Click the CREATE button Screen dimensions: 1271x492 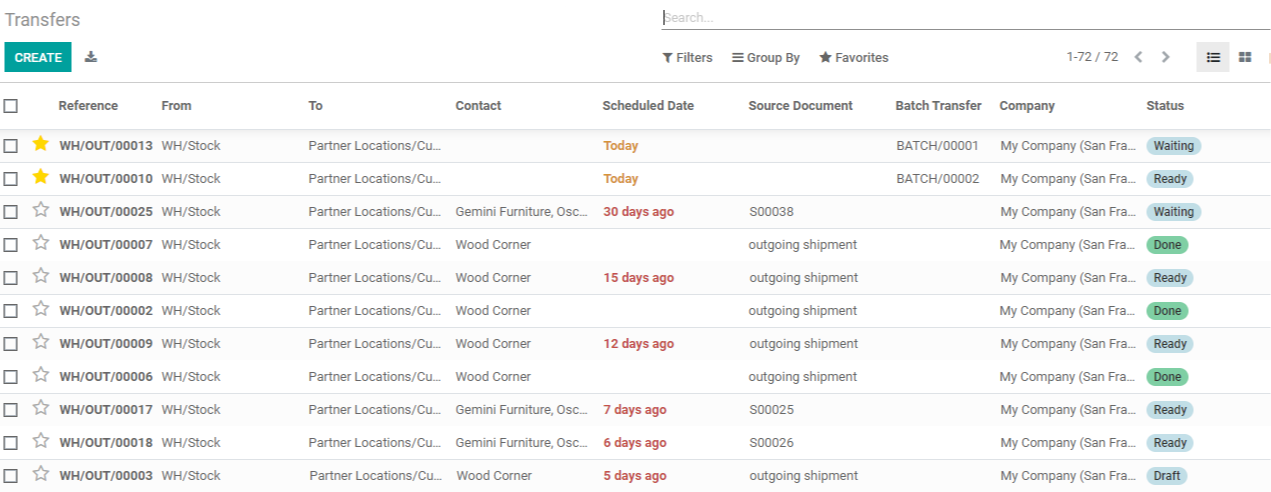click(x=38, y=58)
